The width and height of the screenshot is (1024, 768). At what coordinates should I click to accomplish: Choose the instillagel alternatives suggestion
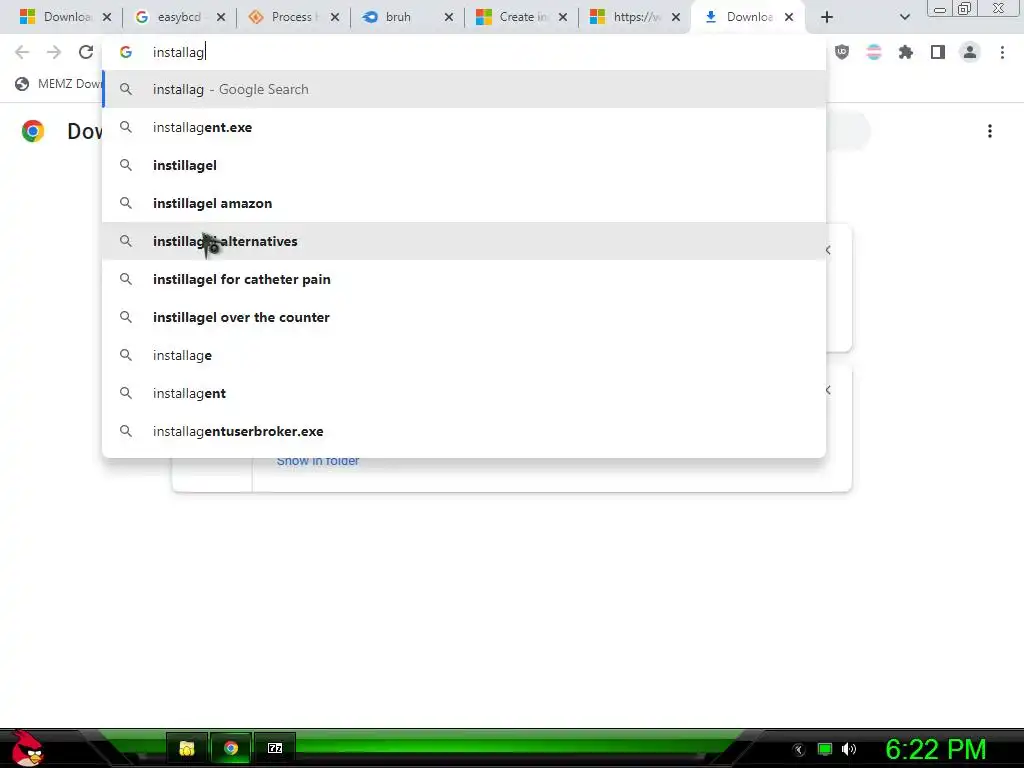point(464,241)
